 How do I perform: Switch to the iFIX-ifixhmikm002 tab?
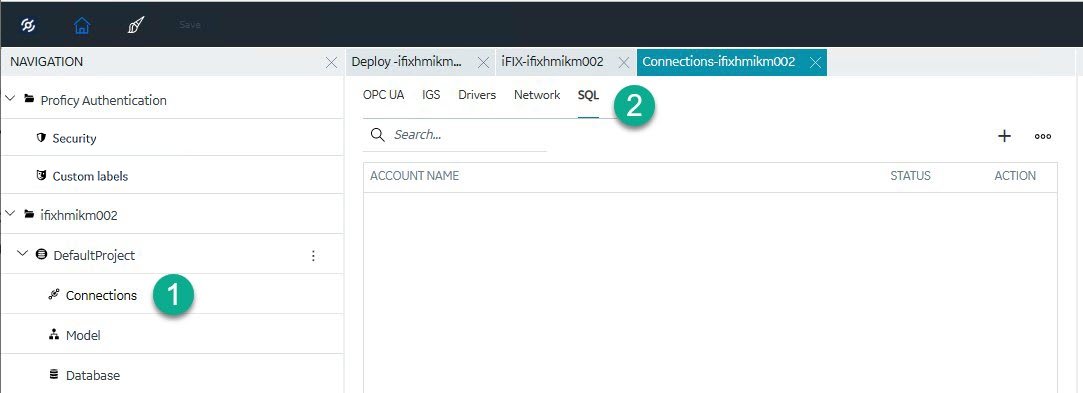click(x=553, y=61)
